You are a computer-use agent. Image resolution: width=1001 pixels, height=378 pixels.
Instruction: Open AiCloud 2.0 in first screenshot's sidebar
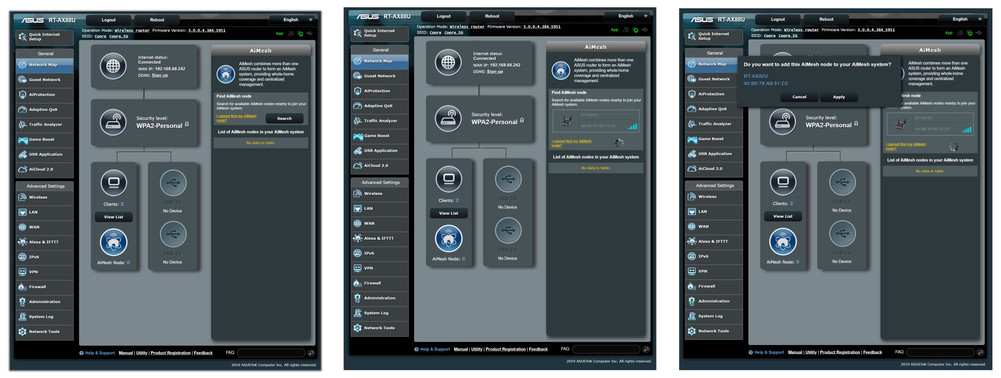[x=45, y=169]
